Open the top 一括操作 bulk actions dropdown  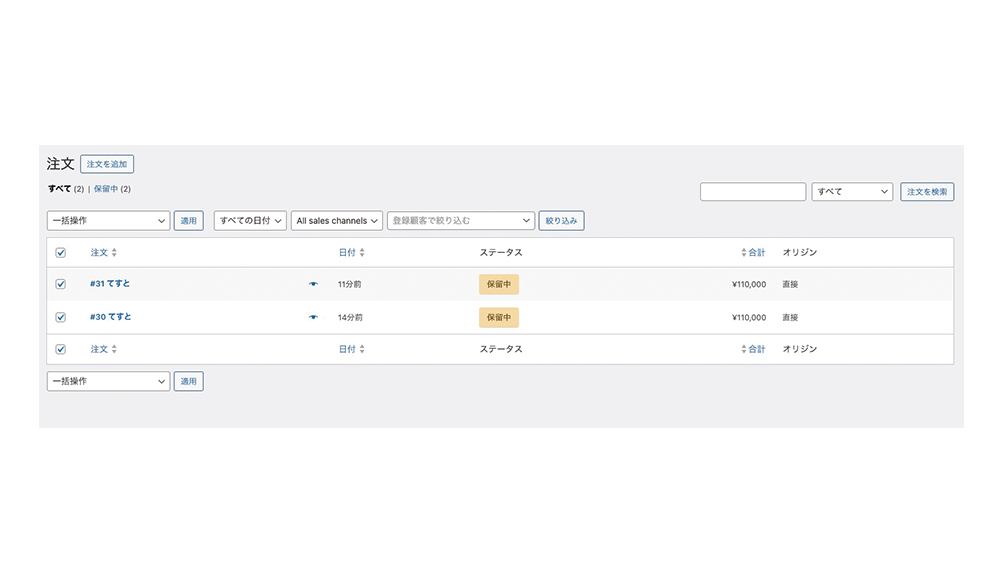coord(108,221)
